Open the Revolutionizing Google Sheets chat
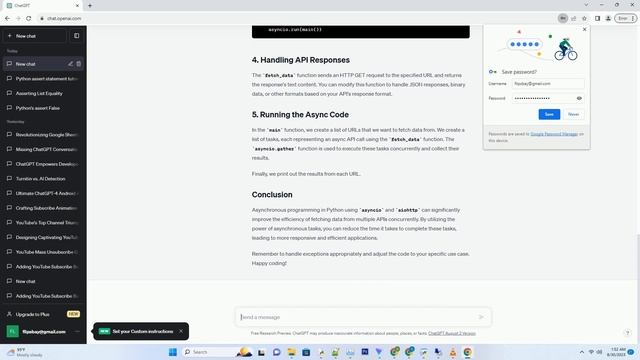 coord(43,134)
